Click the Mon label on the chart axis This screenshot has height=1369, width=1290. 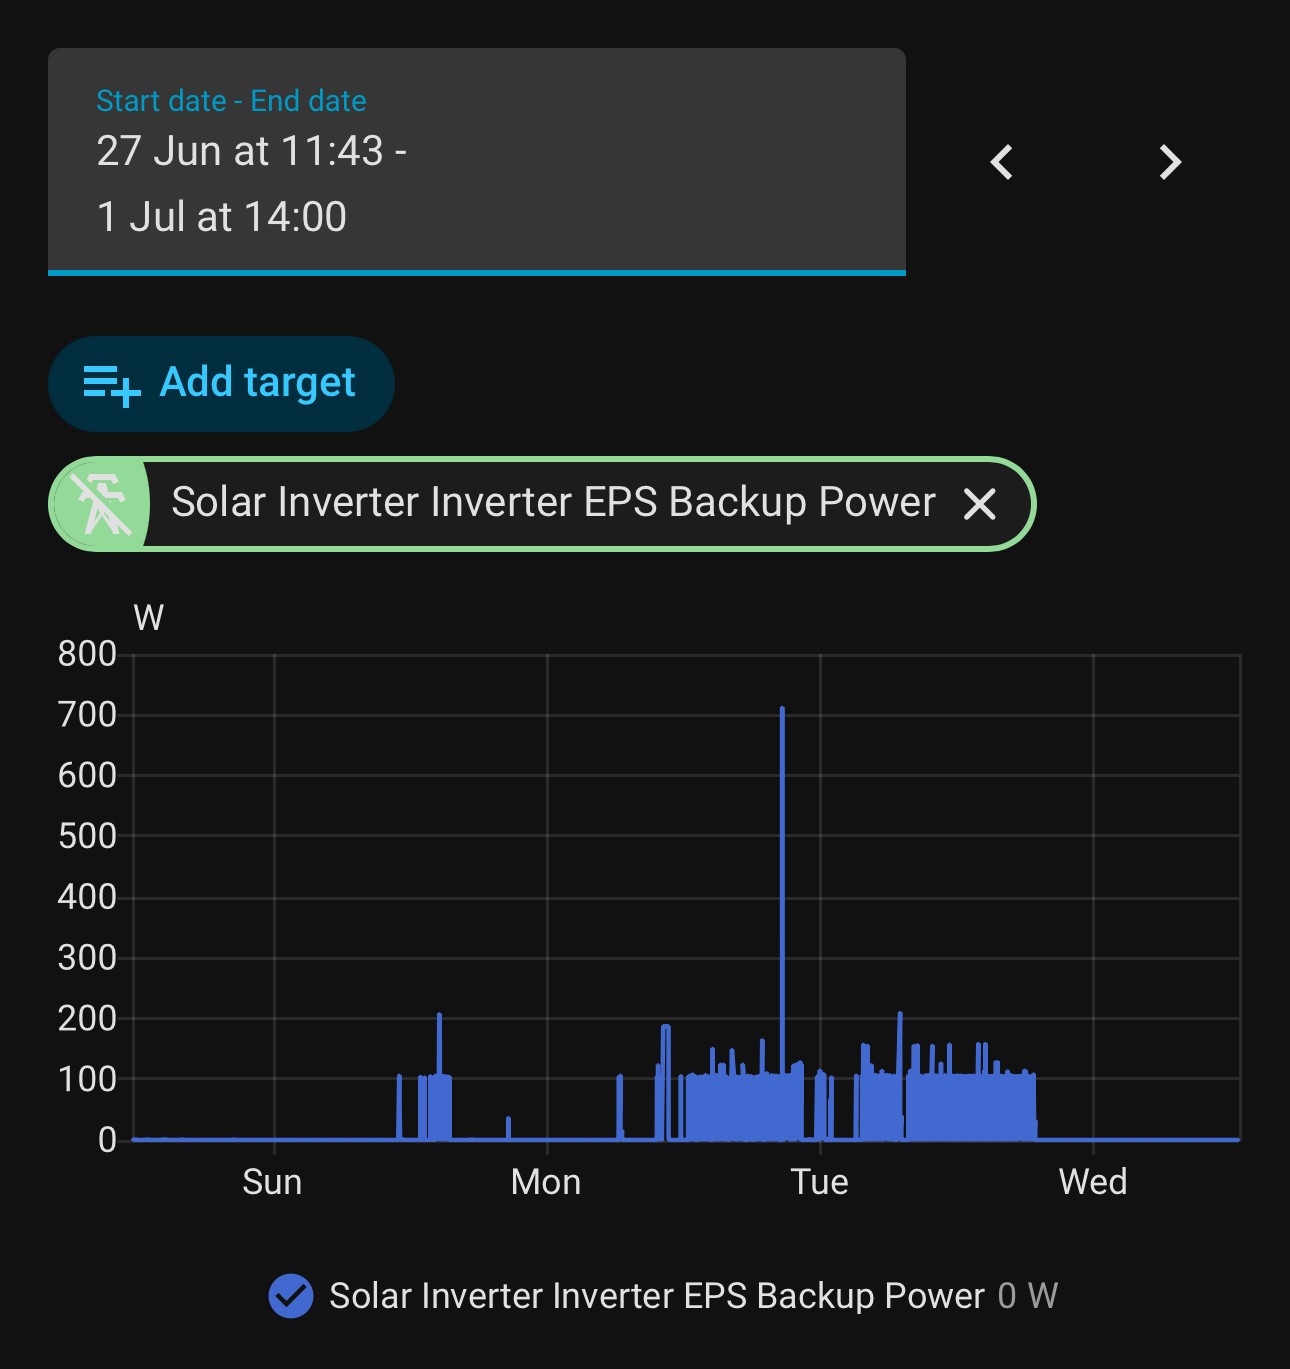tap(546, 1182)
